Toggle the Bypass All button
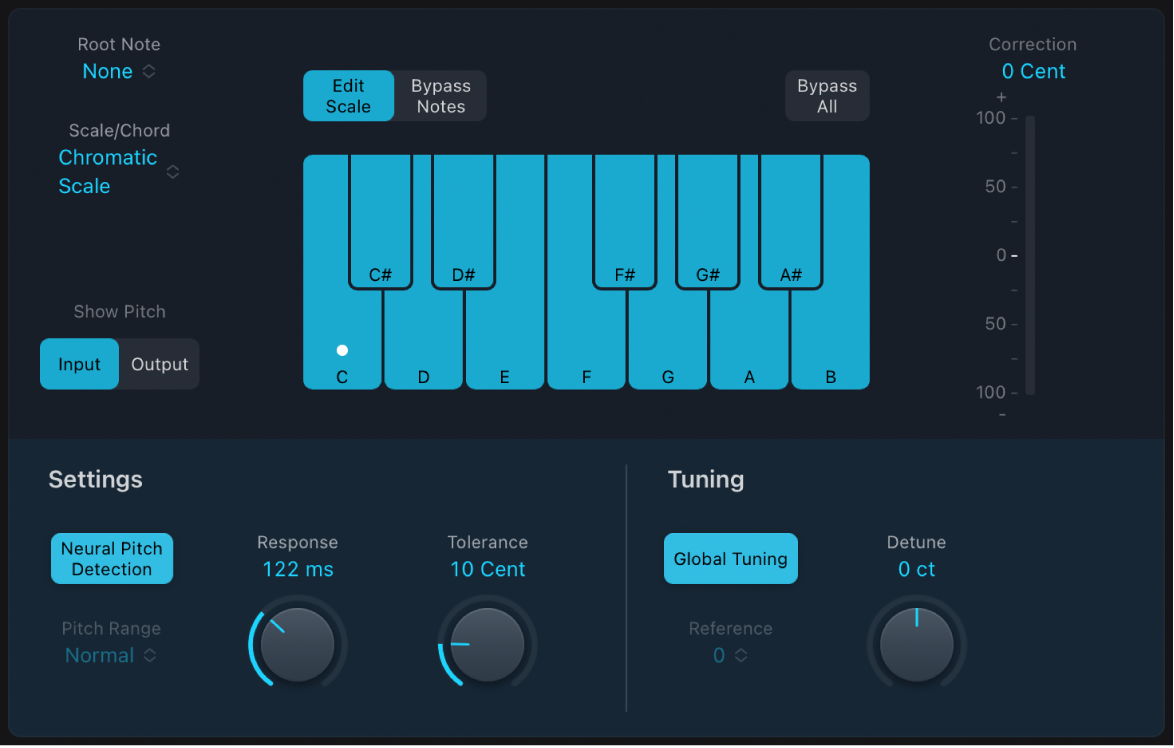The height and width of the screenshot is (748, 1174). pyautogui.click(x=827, y=96)
